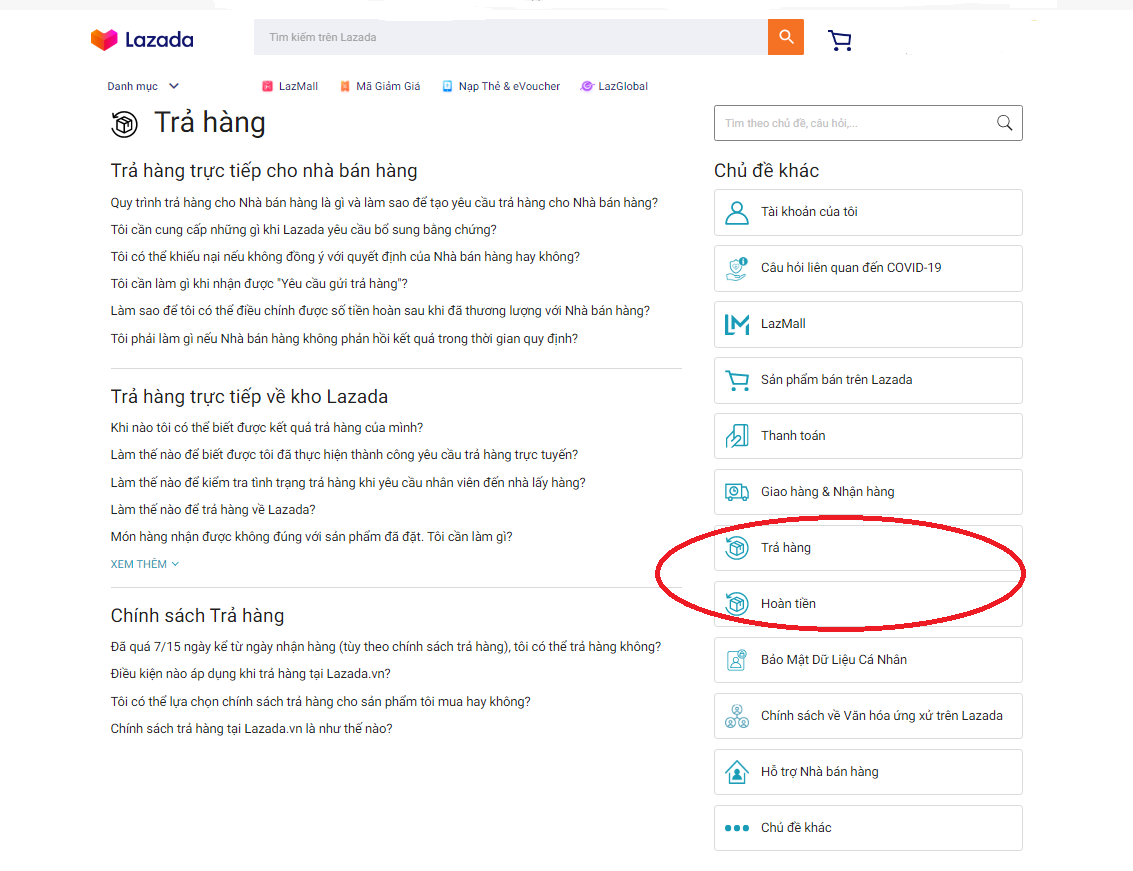Click the Bảo Mật Dữ Liệu Cá Nhân badge icon
Image resolution: width=1133 pixels, height=871 pixels.
[738, 660]
